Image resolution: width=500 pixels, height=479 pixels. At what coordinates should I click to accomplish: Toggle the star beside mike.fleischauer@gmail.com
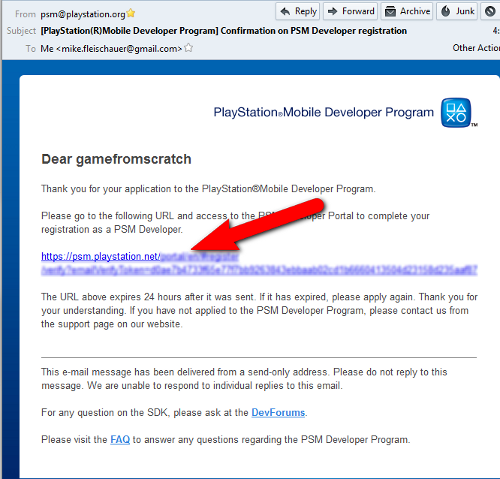point(188,48)
